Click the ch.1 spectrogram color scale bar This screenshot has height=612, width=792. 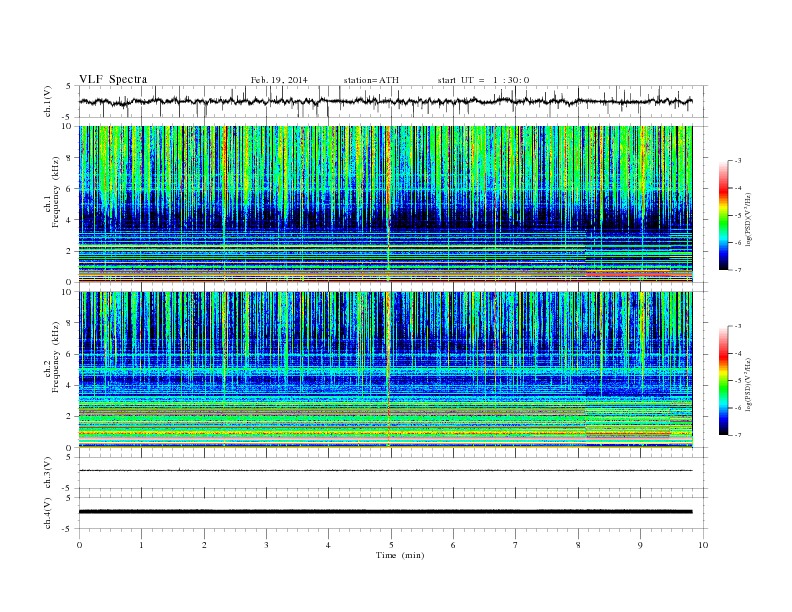(723, 216)
